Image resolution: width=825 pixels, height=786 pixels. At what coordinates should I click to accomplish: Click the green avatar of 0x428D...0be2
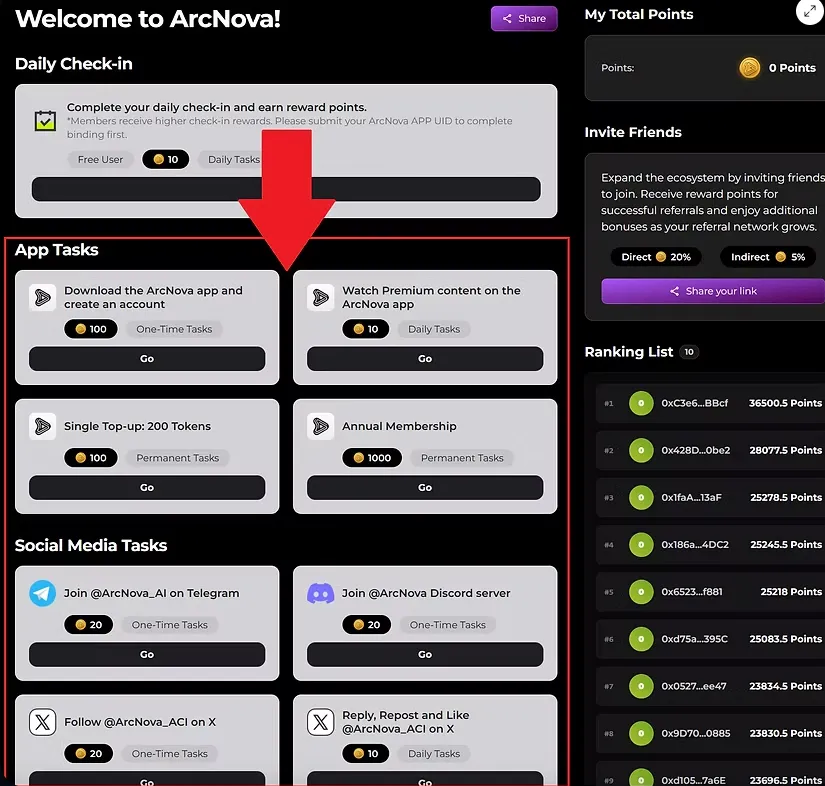tap(641, 451)
